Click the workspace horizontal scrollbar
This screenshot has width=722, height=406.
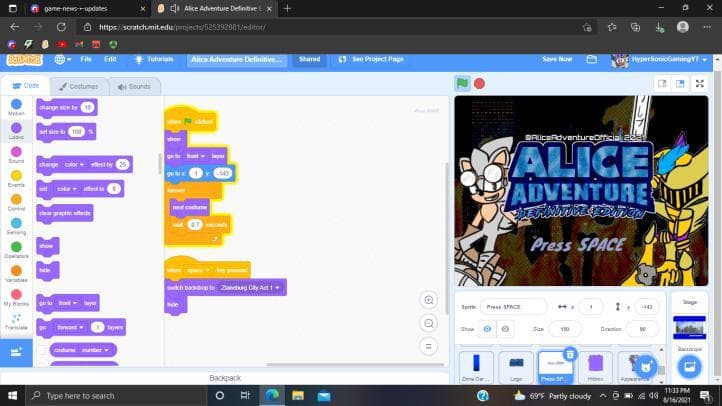click(x=355, y=365)
